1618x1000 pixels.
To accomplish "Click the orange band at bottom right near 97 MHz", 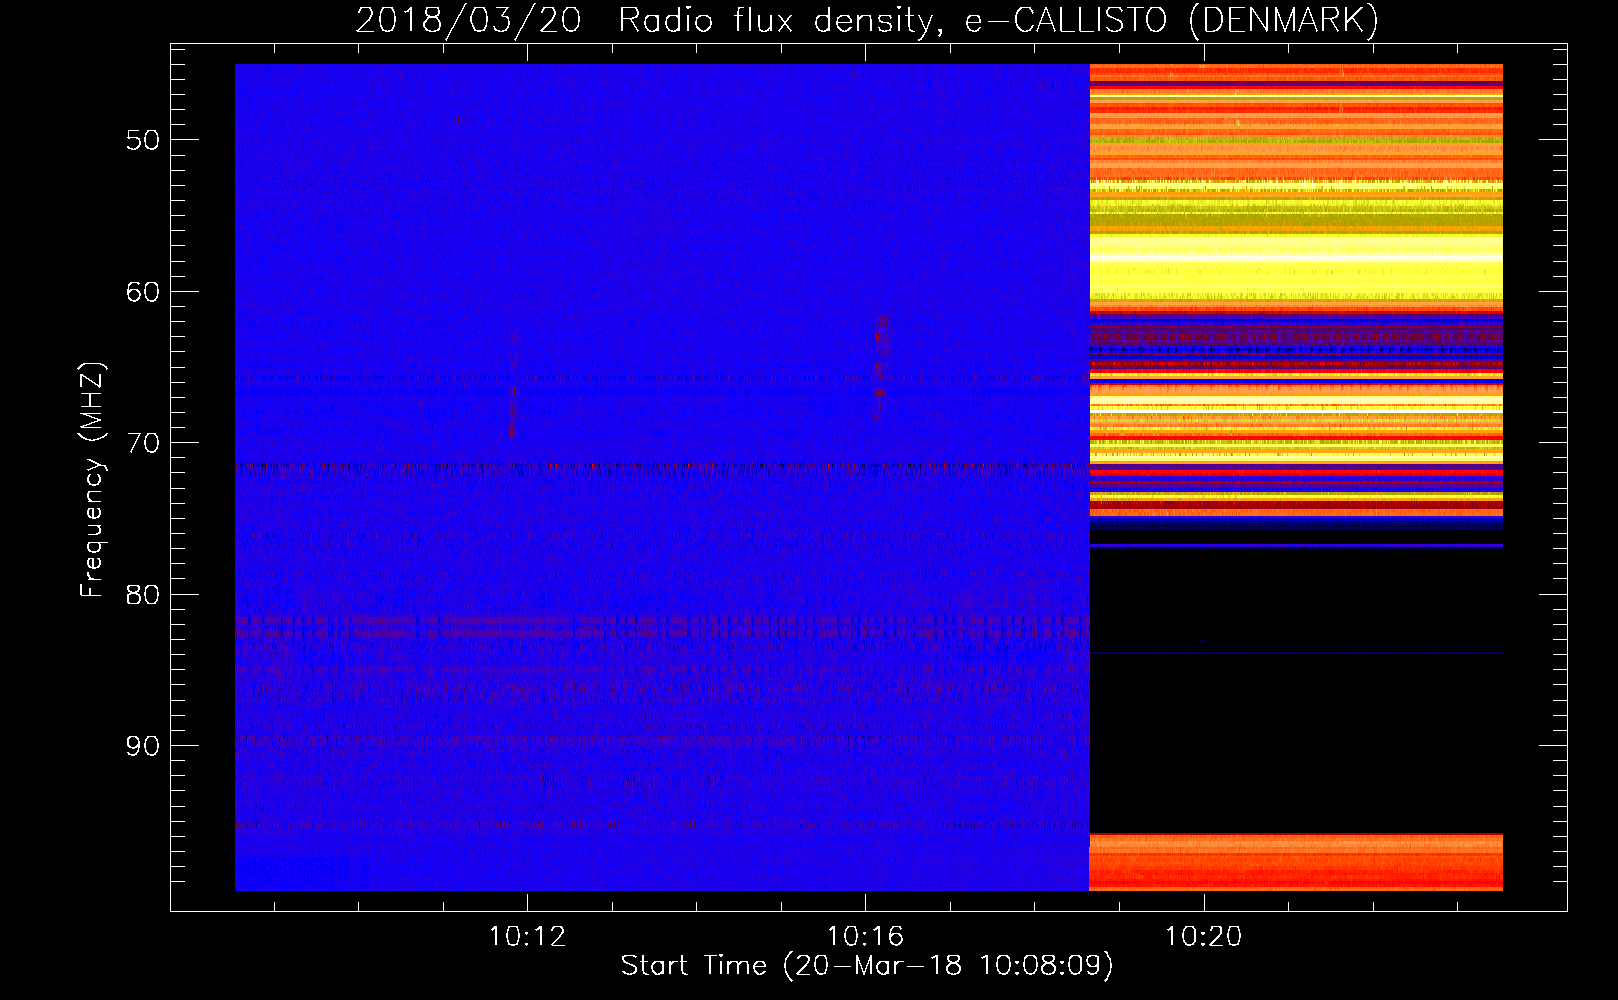I will (x=1296, y=862).
